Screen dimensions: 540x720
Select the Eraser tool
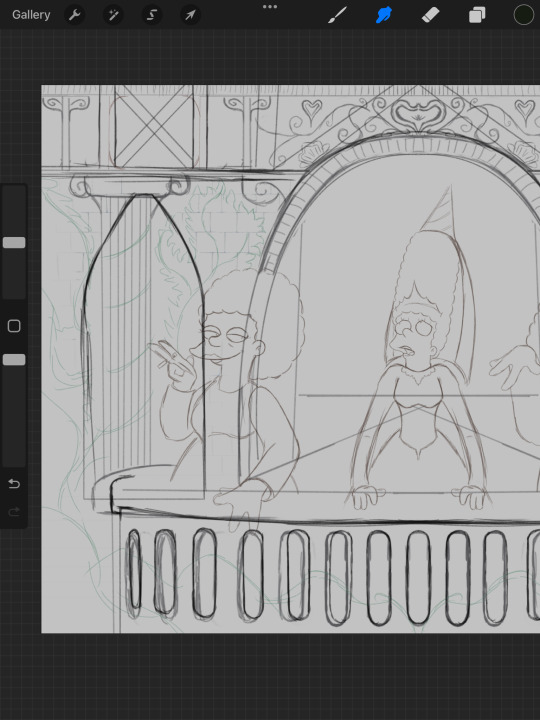[431, 15]
